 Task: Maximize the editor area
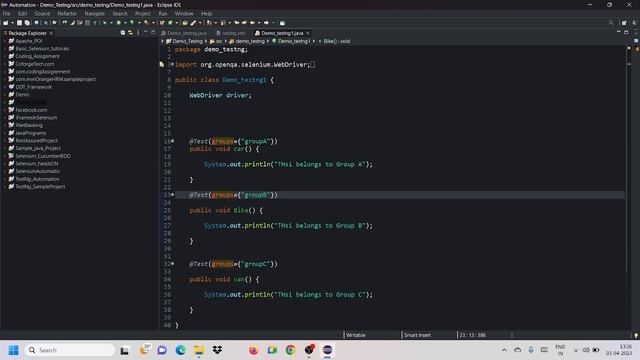(626, 32)
